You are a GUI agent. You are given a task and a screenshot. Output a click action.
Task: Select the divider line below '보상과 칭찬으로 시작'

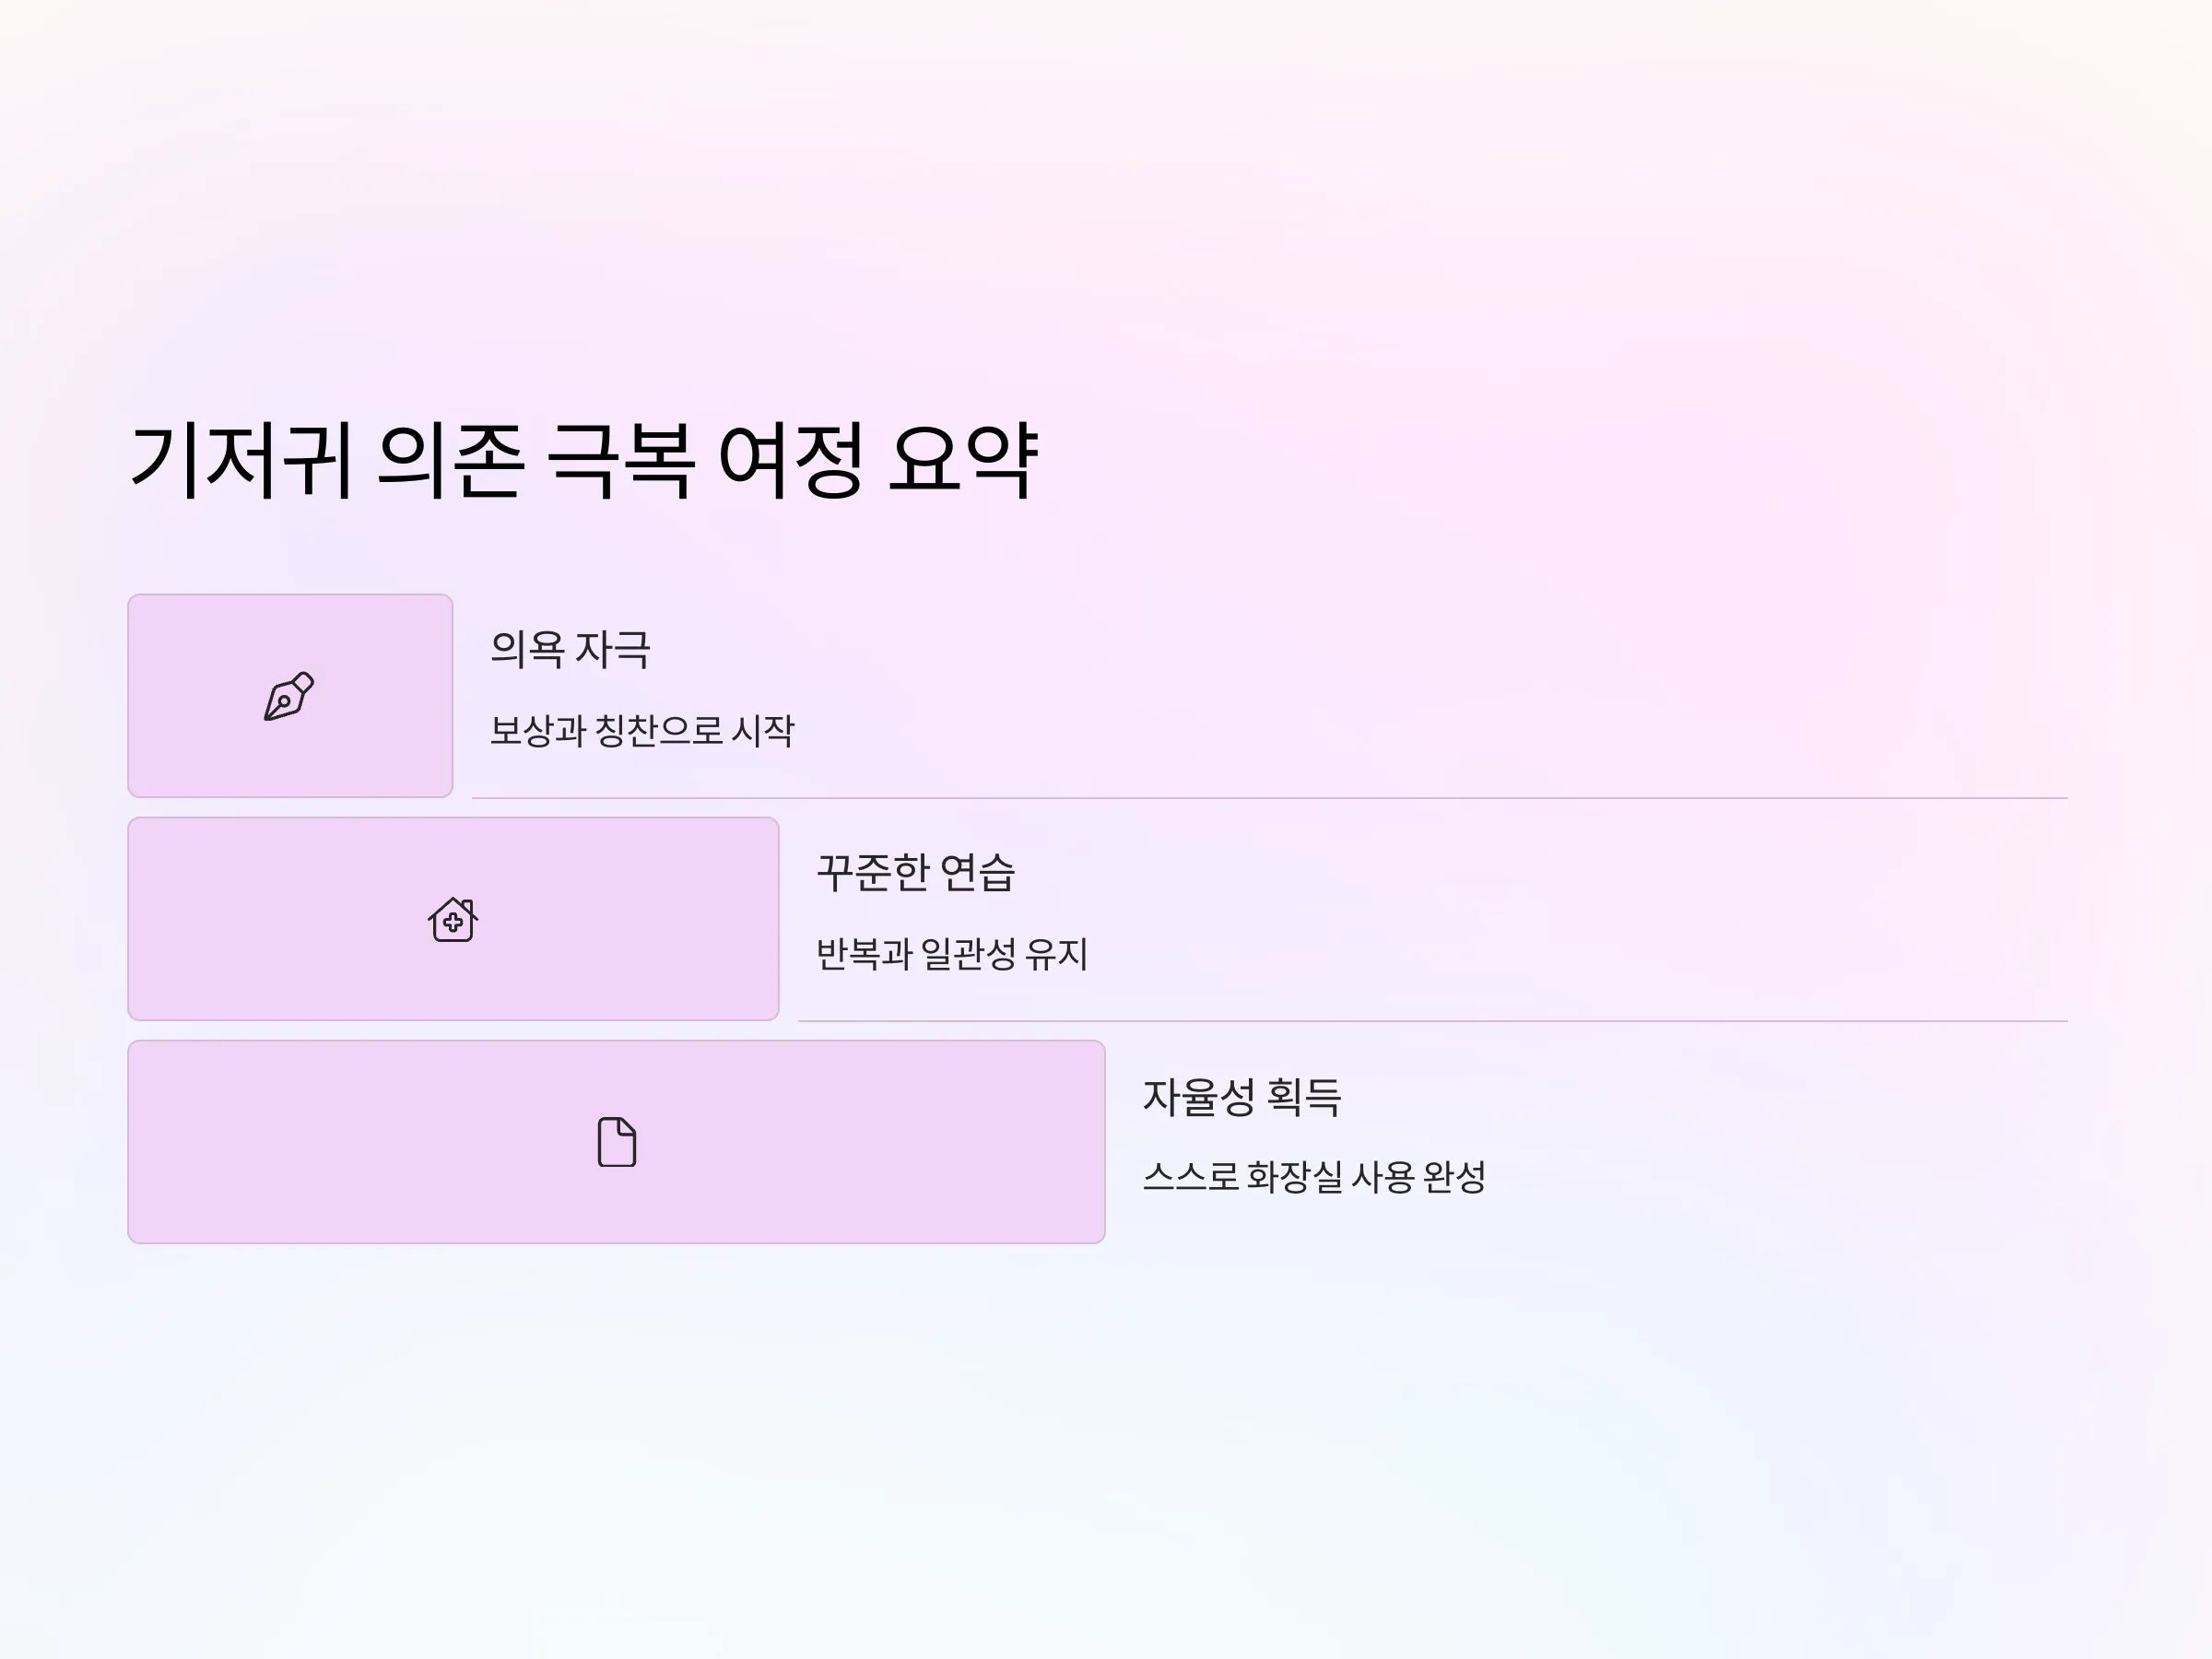(x=1270, y=798)
